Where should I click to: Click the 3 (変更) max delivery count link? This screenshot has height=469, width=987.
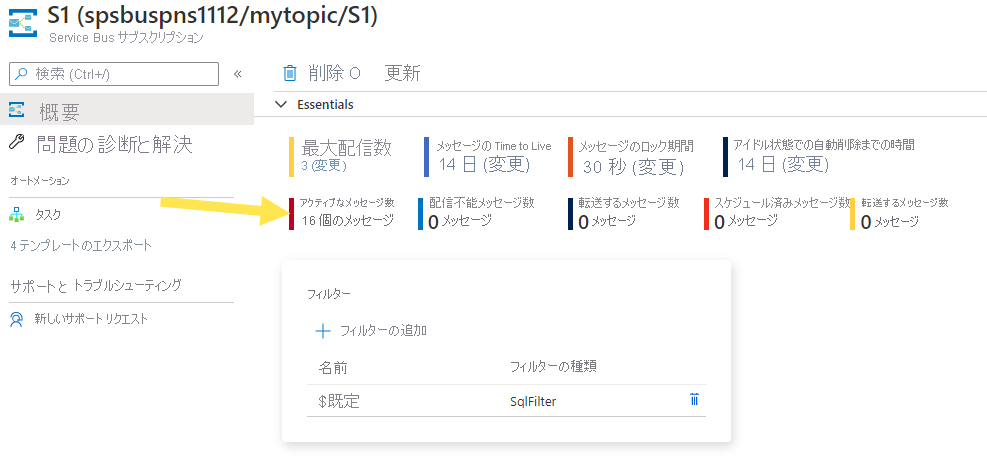tap(324, 166)
